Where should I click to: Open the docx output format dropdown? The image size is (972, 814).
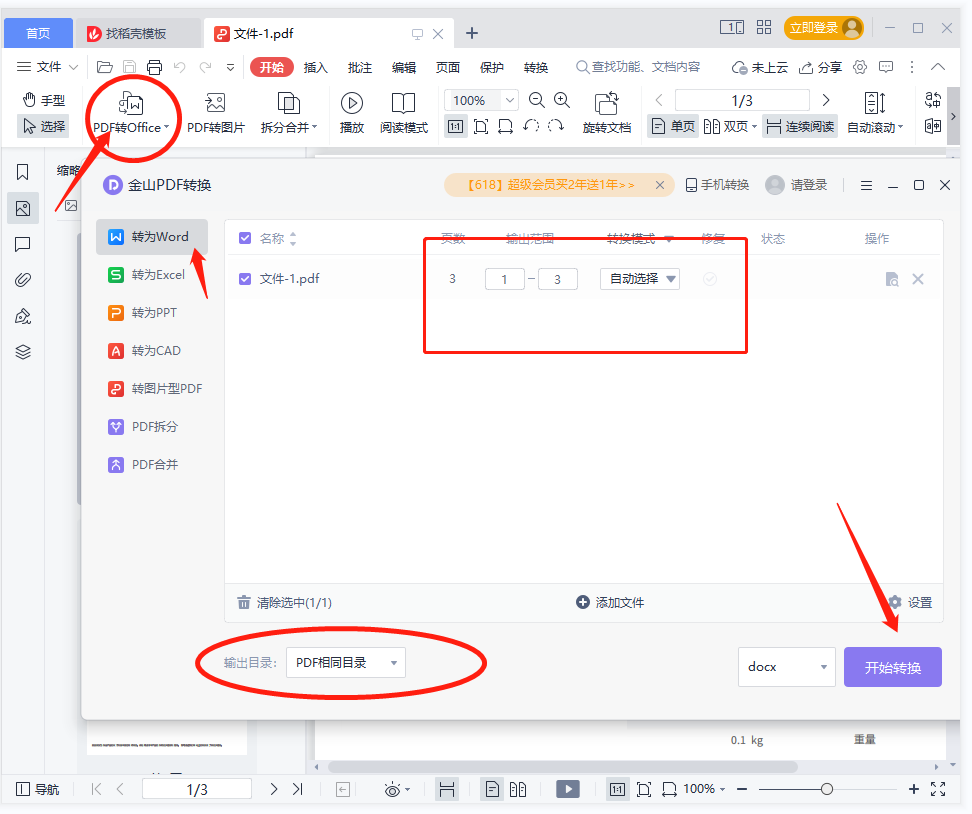click(x=787, y=667)
